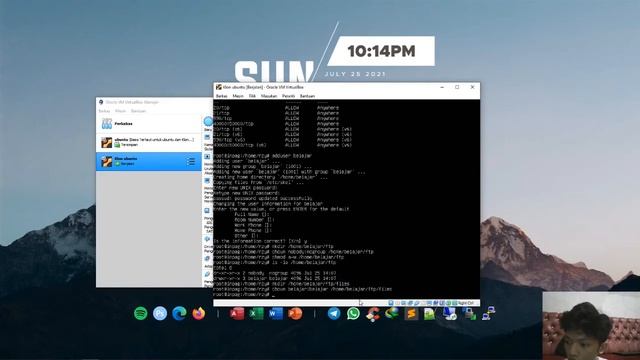Open Mesin menu in VirtualBox Manager

[120, 111]
